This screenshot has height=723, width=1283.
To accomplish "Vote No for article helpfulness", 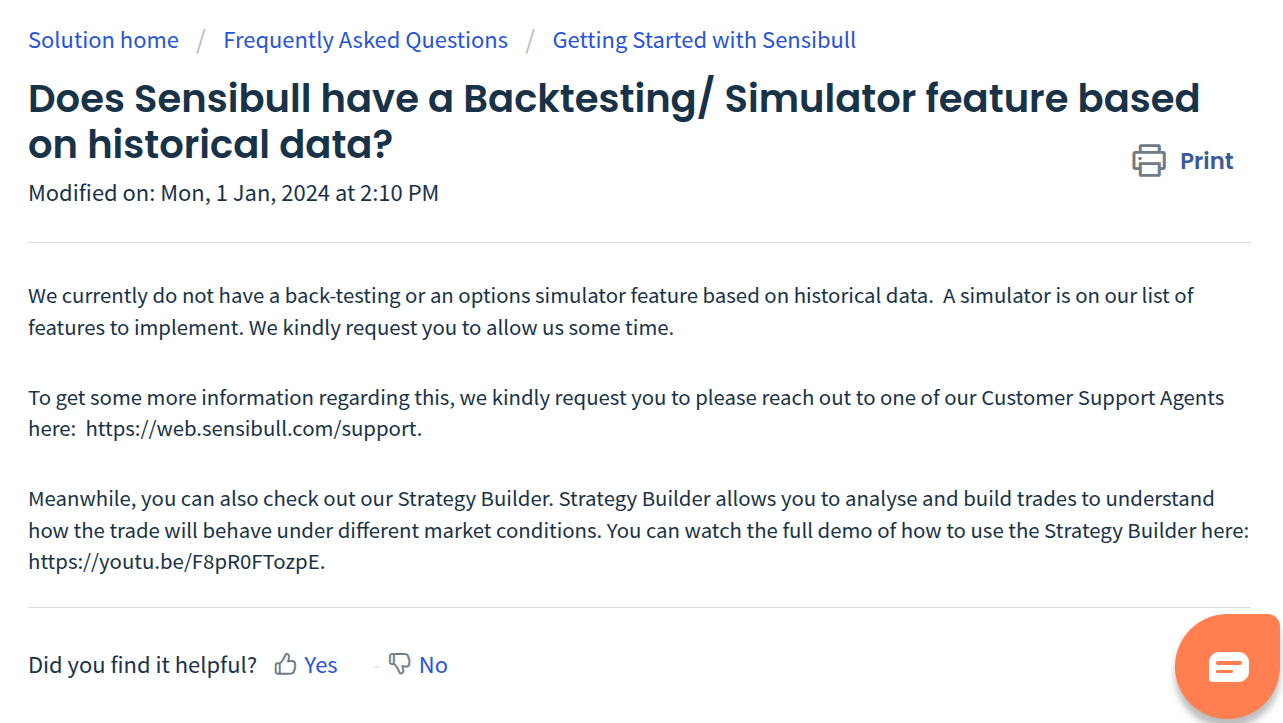I will coord(433,665).
